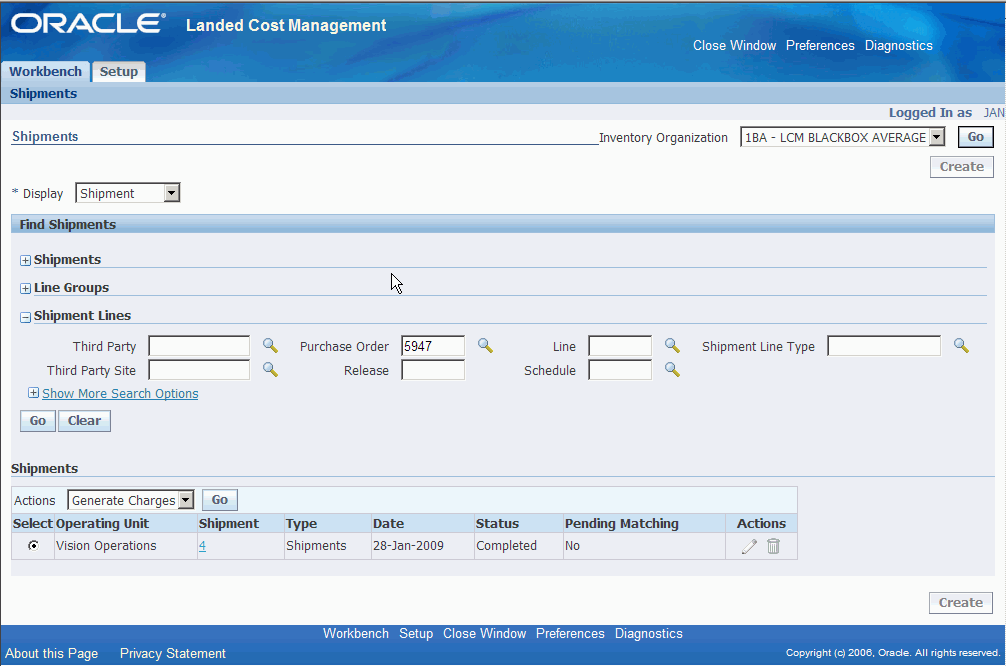Image resolution: width=1006 pixels, height=666 pixels.
Task: Click Workbench link in footer
Action: (x=355, y=633)
